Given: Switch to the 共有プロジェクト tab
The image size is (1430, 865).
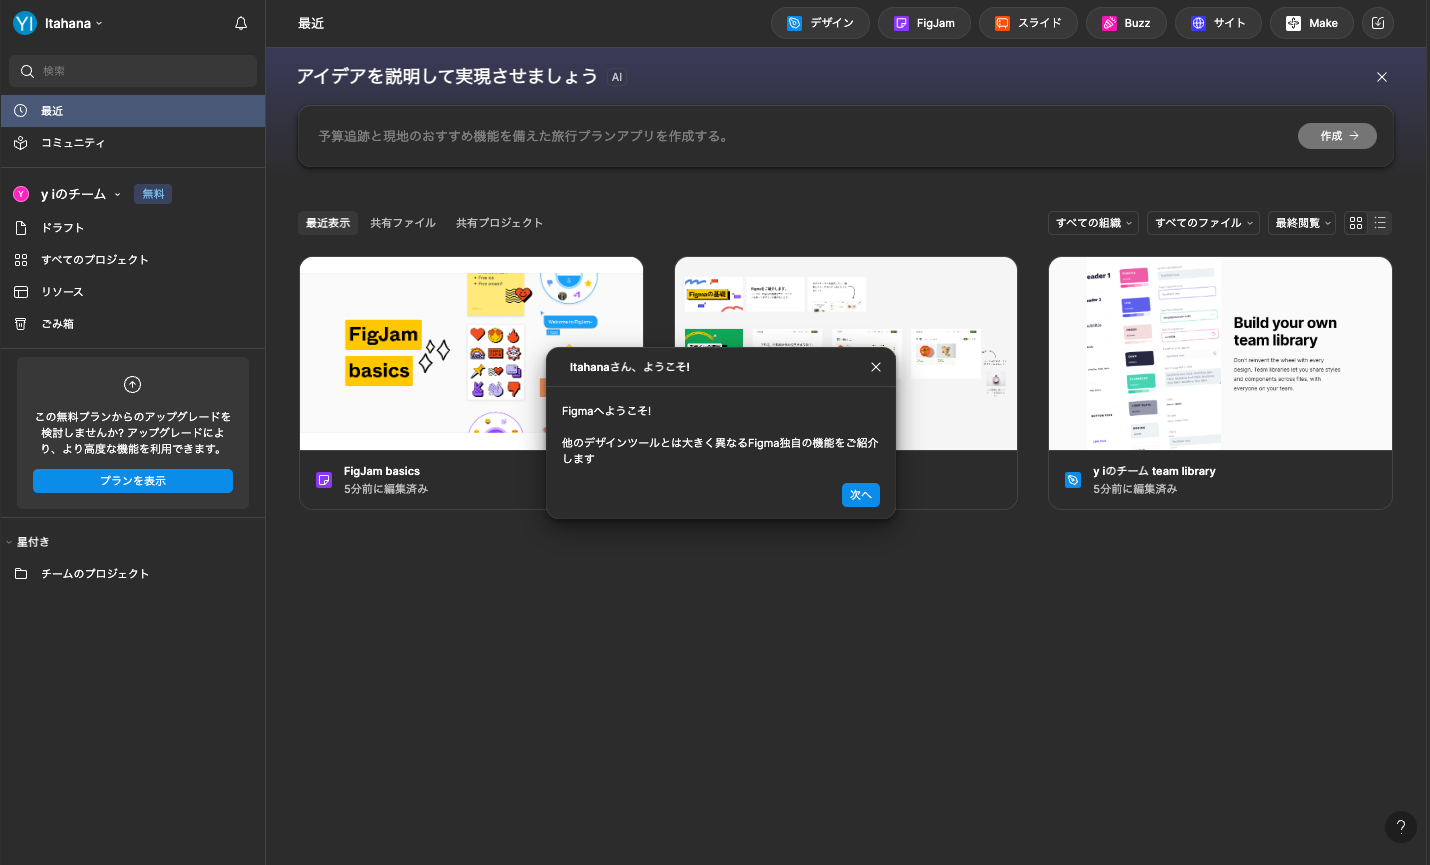Looking at the screenshot, I should (x=499, y=223).
